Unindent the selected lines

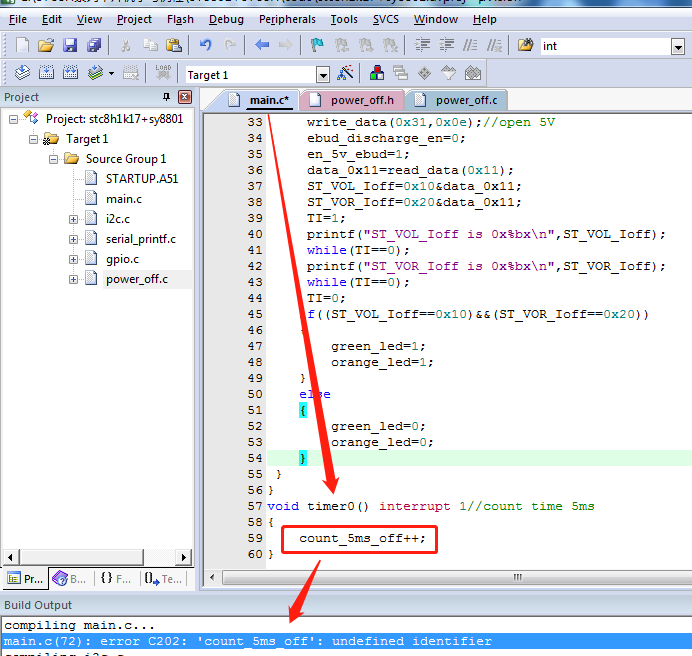coord(447,45)
